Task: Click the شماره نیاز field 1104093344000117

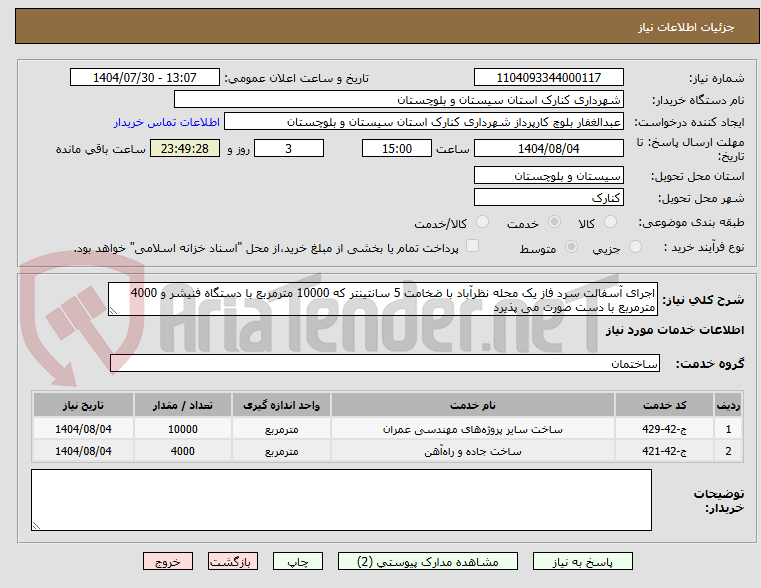Action: (548, 78)
